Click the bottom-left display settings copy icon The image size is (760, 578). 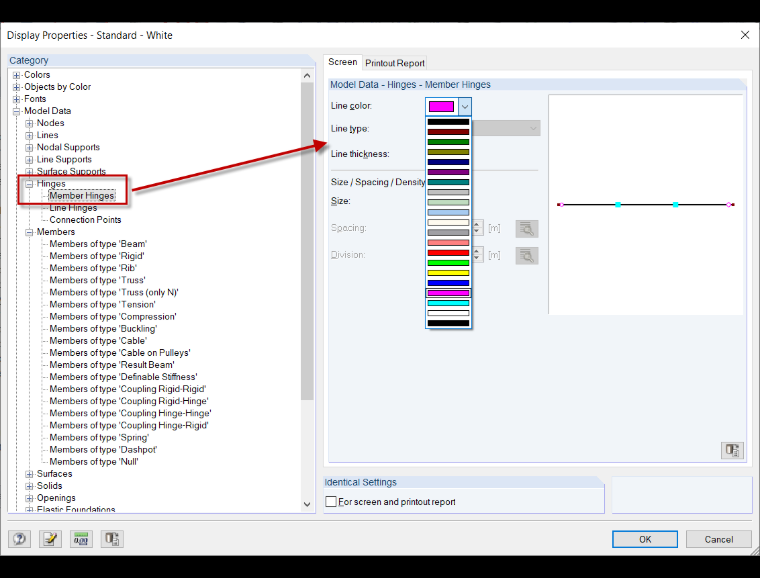click(112, 539)
